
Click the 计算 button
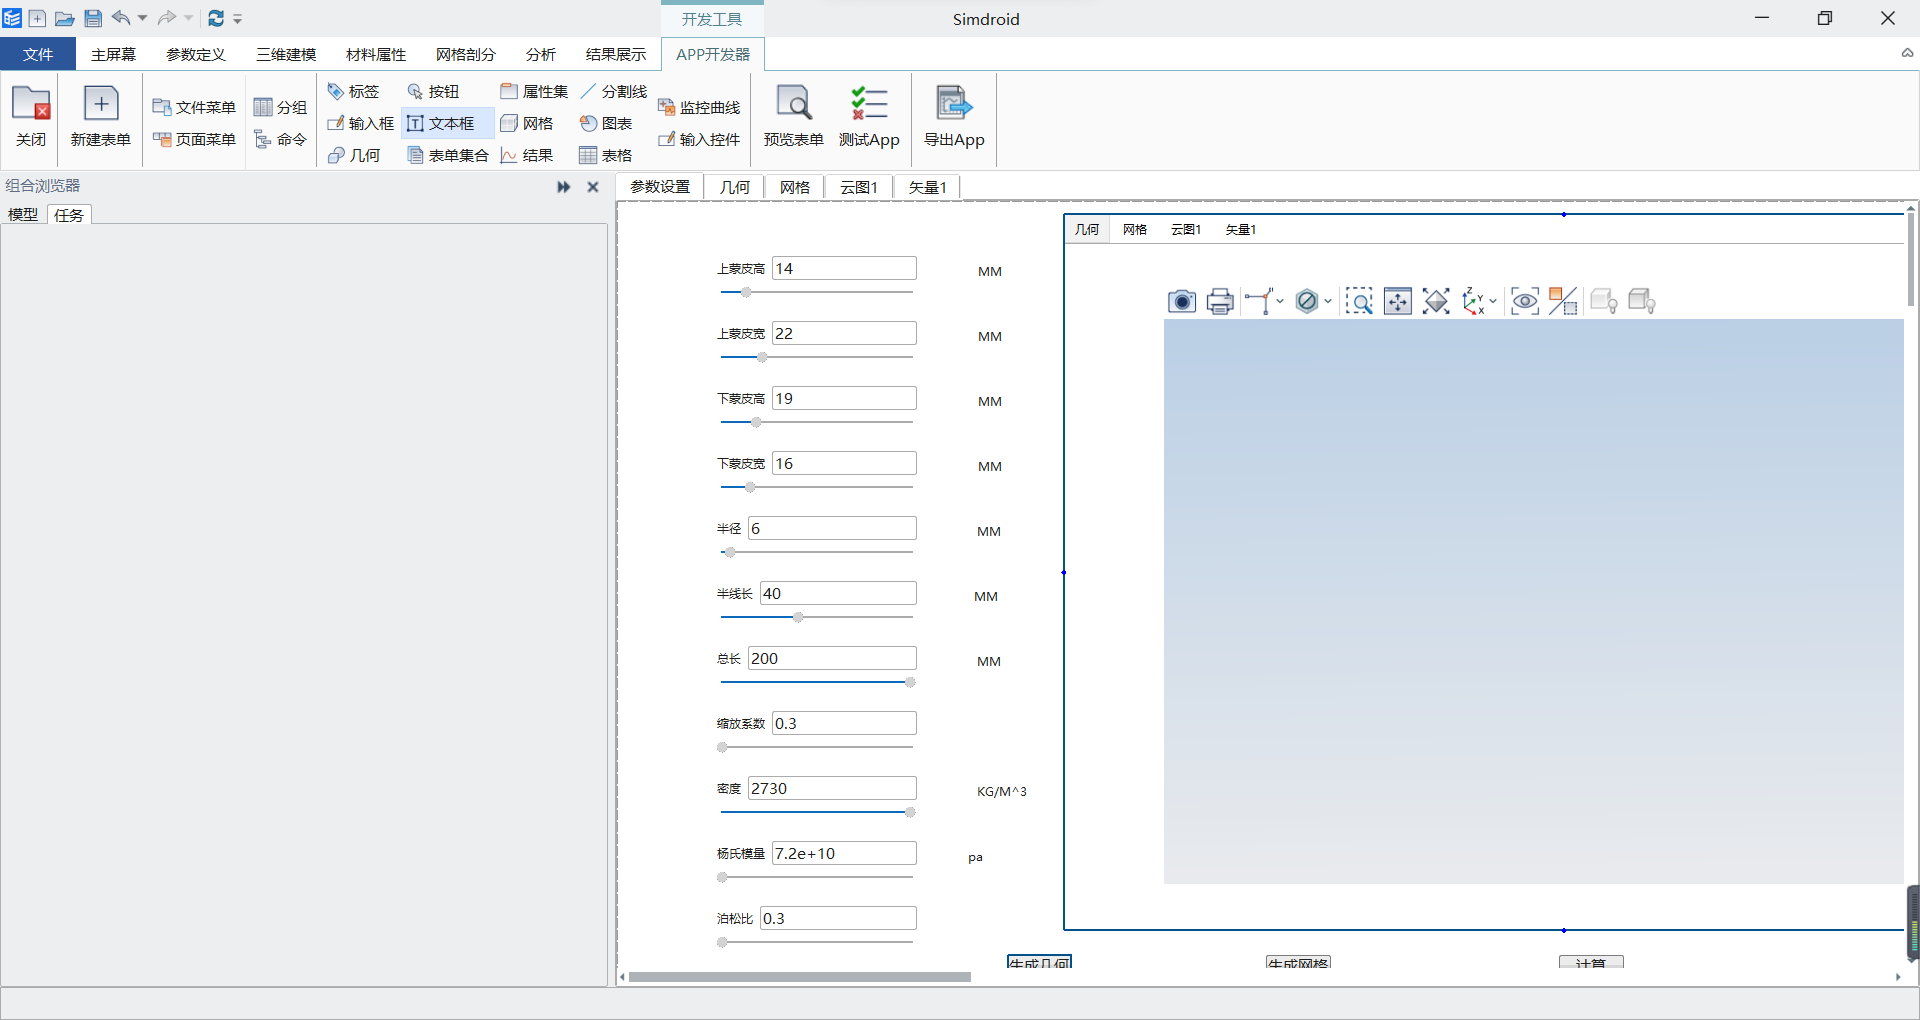pos(1591,962)
